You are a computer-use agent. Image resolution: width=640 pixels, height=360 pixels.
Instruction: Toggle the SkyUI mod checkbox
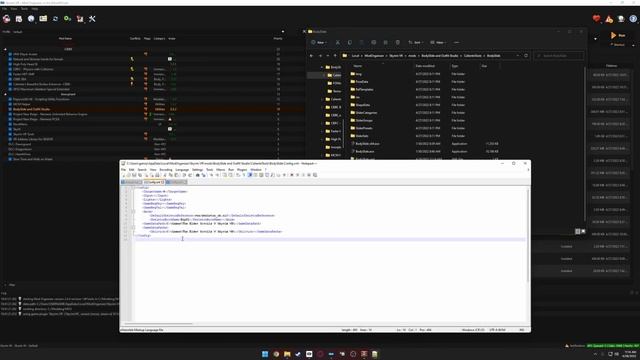click(x=10, y=129)
